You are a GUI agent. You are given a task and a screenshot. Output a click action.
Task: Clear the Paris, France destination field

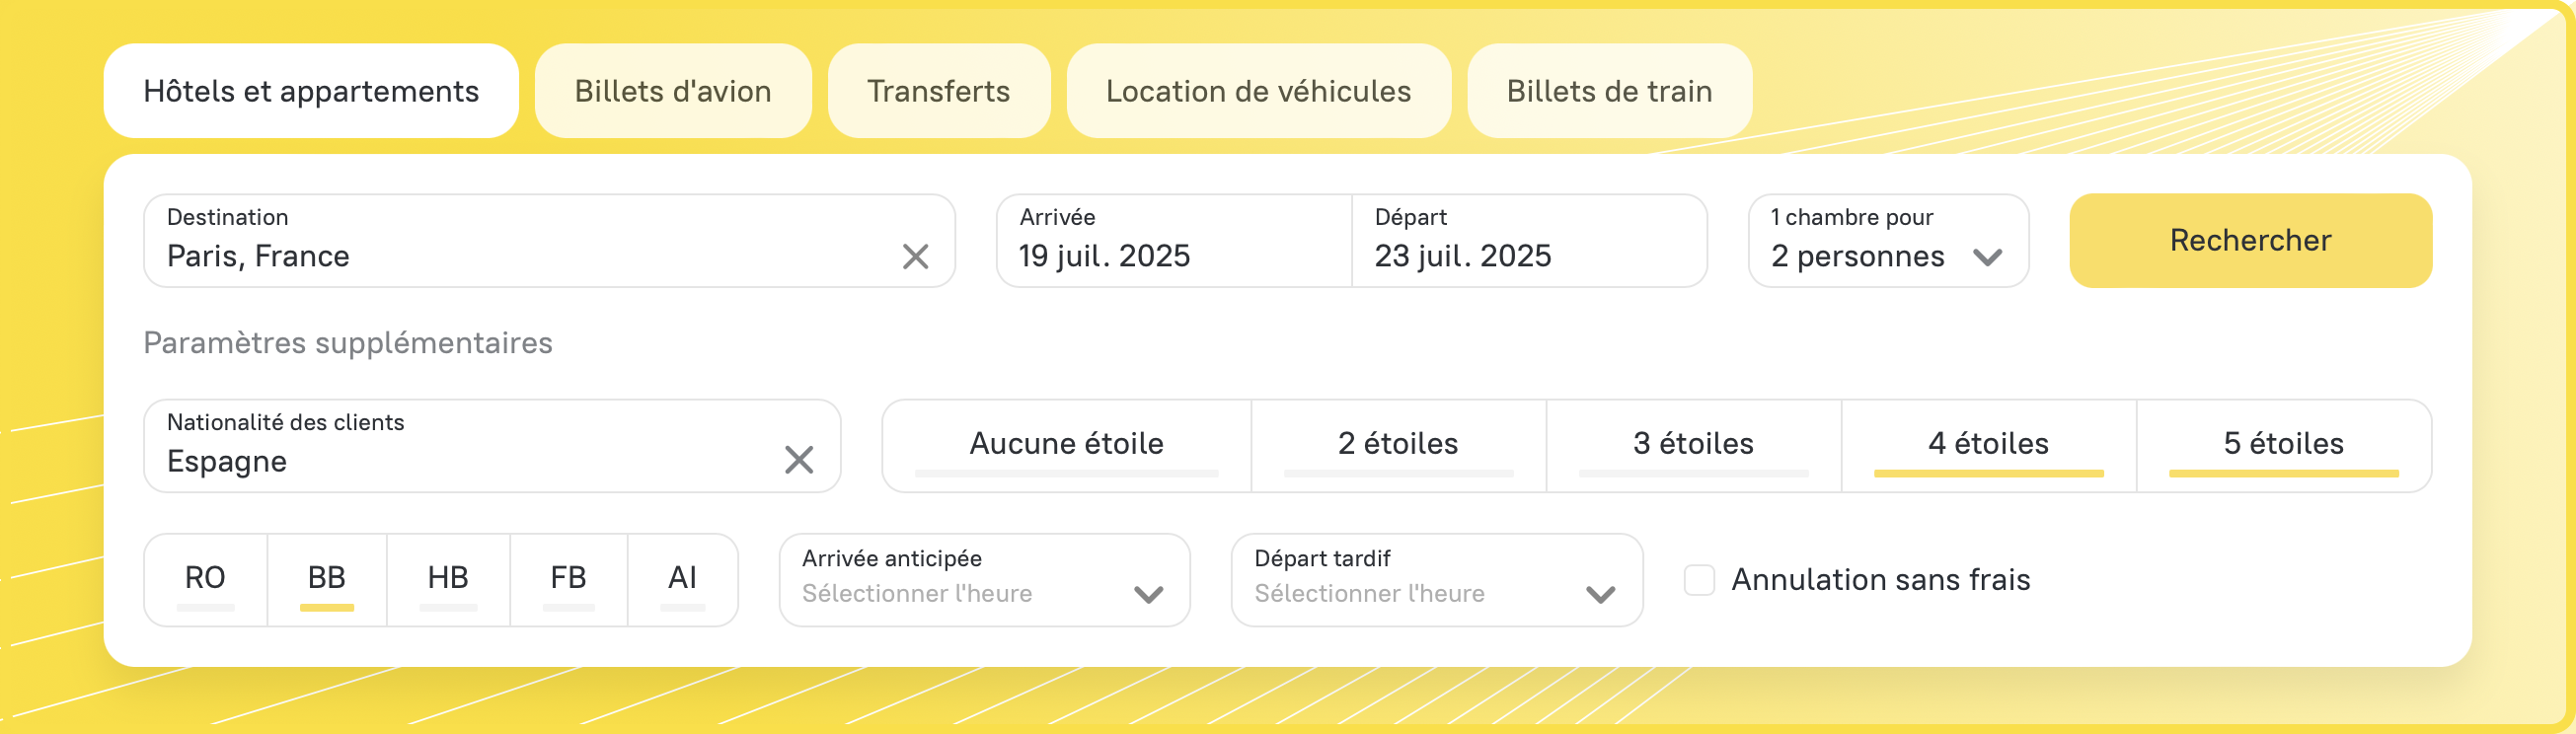[915, 257]
